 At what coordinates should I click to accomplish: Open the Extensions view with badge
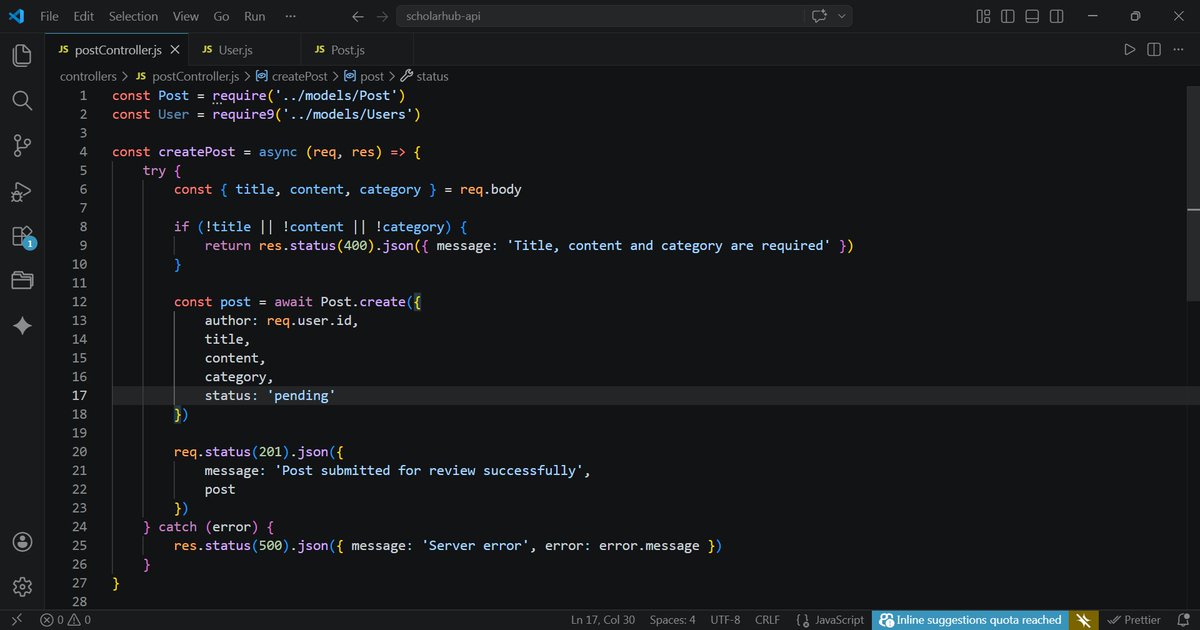coord(22,236)
